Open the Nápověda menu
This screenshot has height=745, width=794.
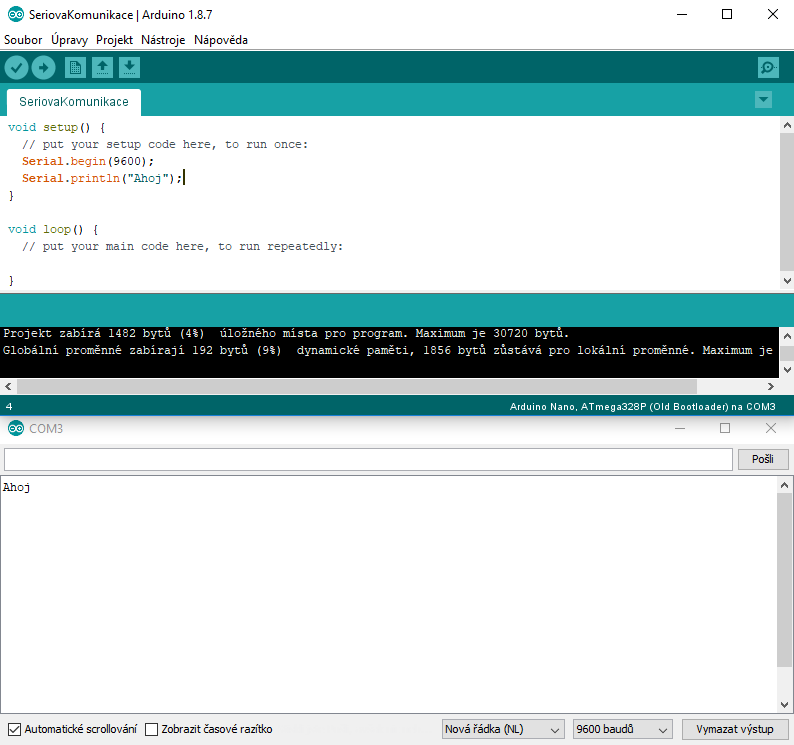point(221,40)
